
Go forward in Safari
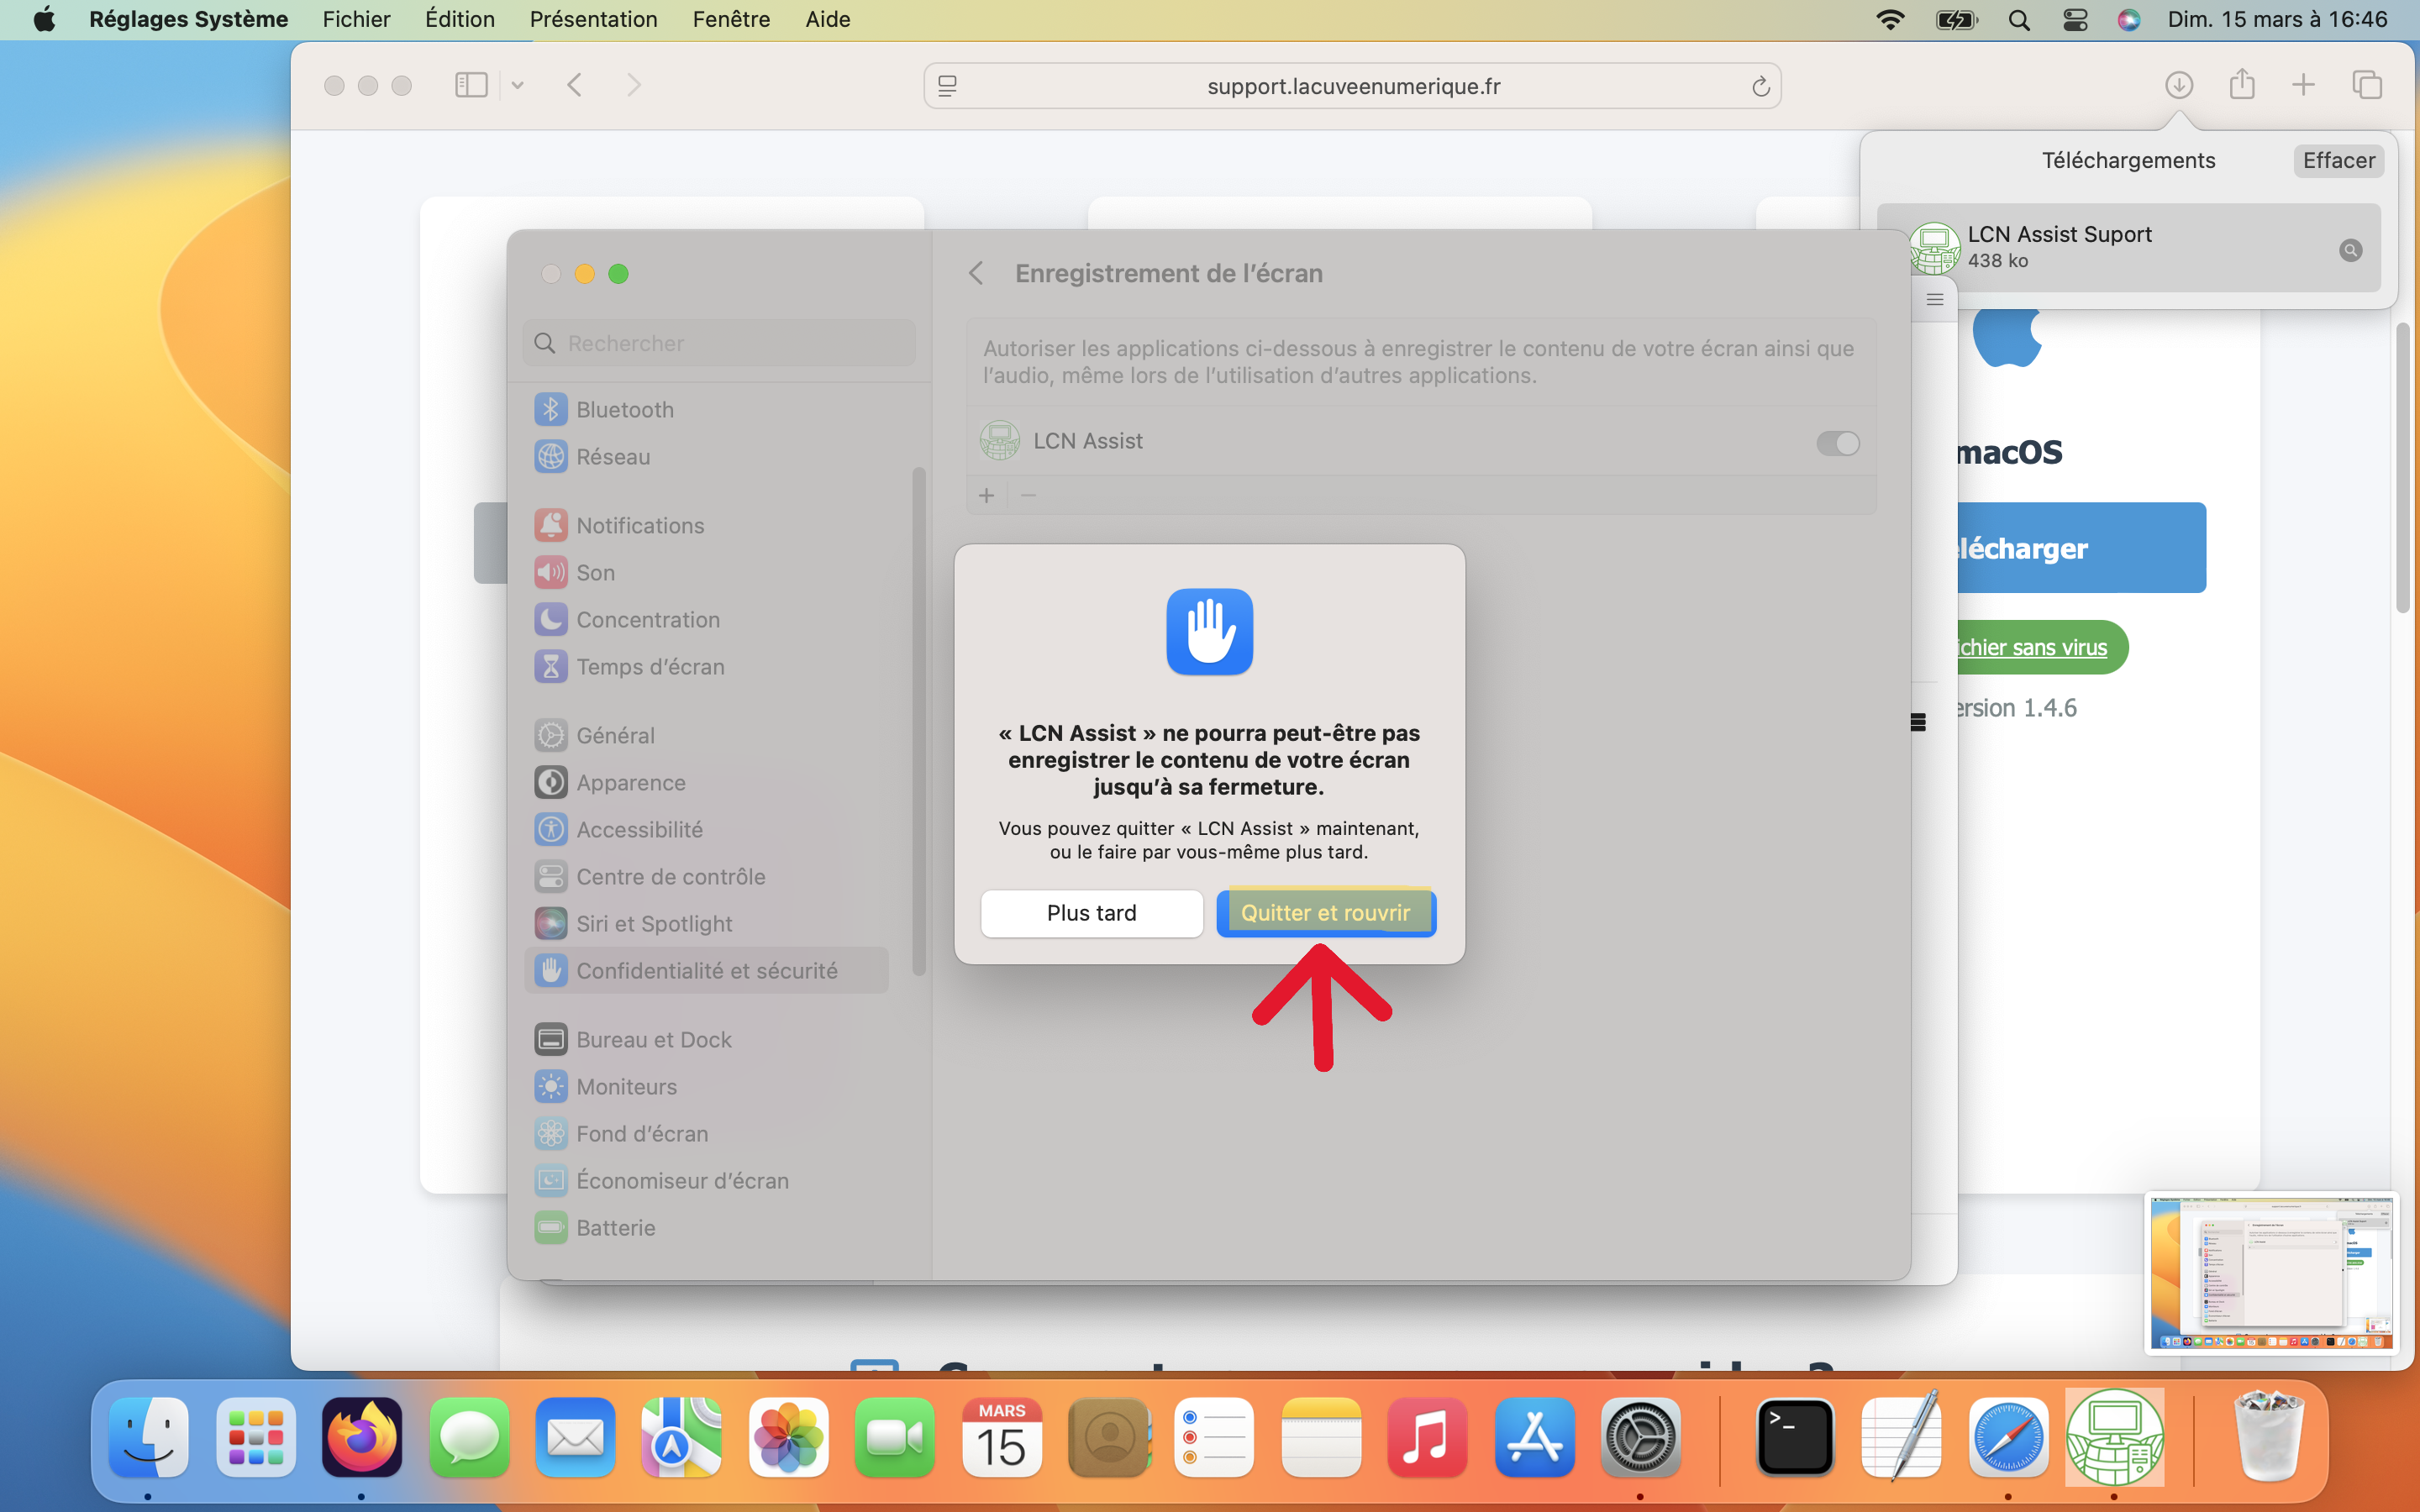click(x=634, y=85)
